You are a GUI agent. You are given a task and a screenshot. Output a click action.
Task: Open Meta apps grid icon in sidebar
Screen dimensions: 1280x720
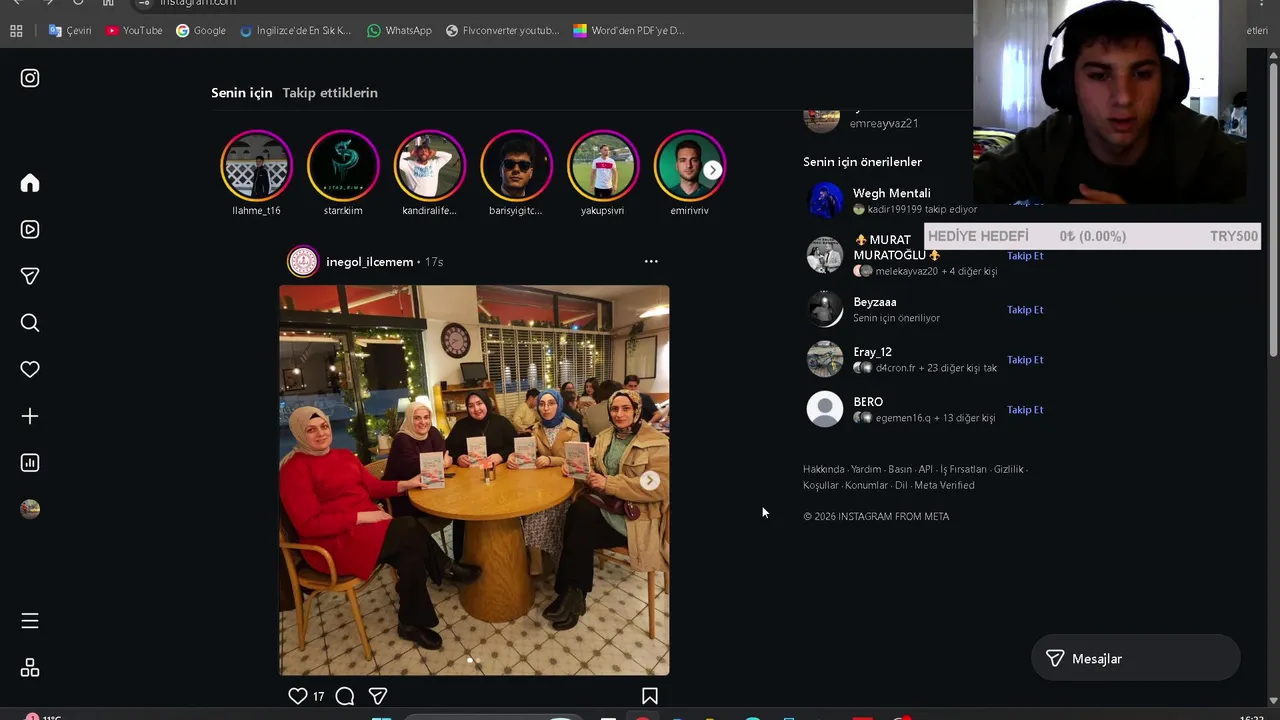(x=30, y=668)
